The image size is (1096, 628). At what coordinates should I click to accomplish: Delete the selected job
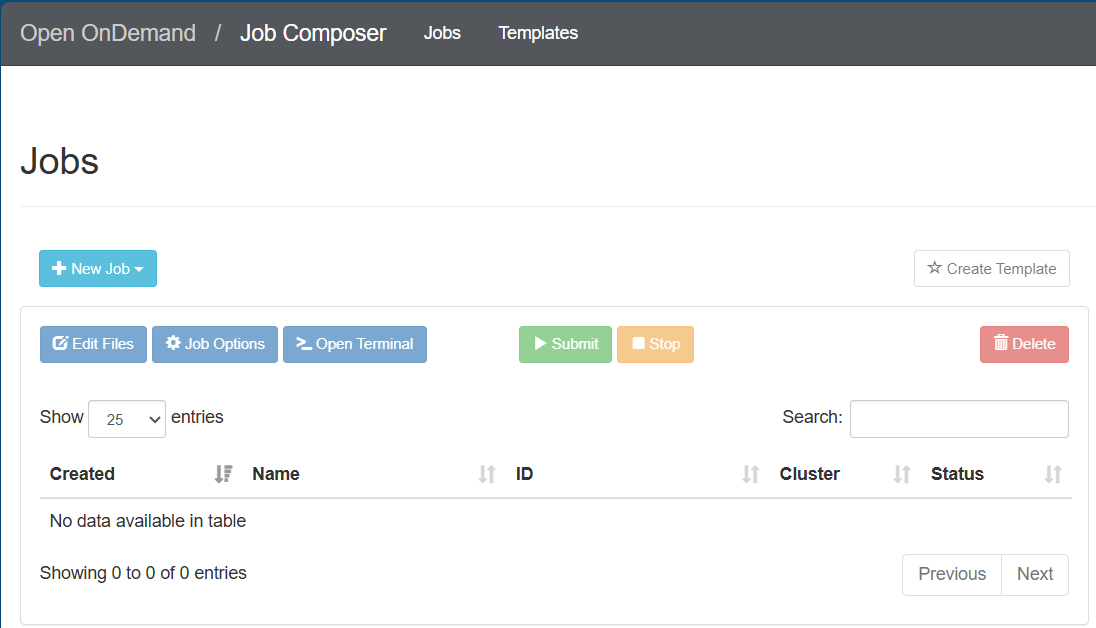tap(1024, 344)
